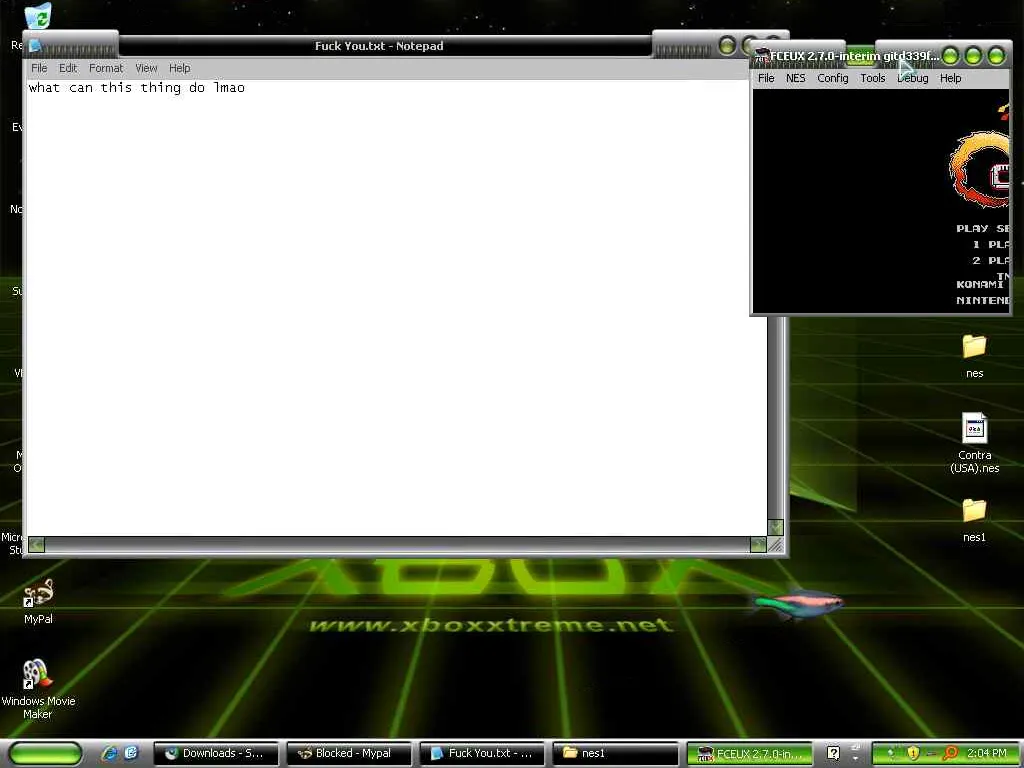
Task: Open the Notepad Edit menu
Action: coord(68,68)
